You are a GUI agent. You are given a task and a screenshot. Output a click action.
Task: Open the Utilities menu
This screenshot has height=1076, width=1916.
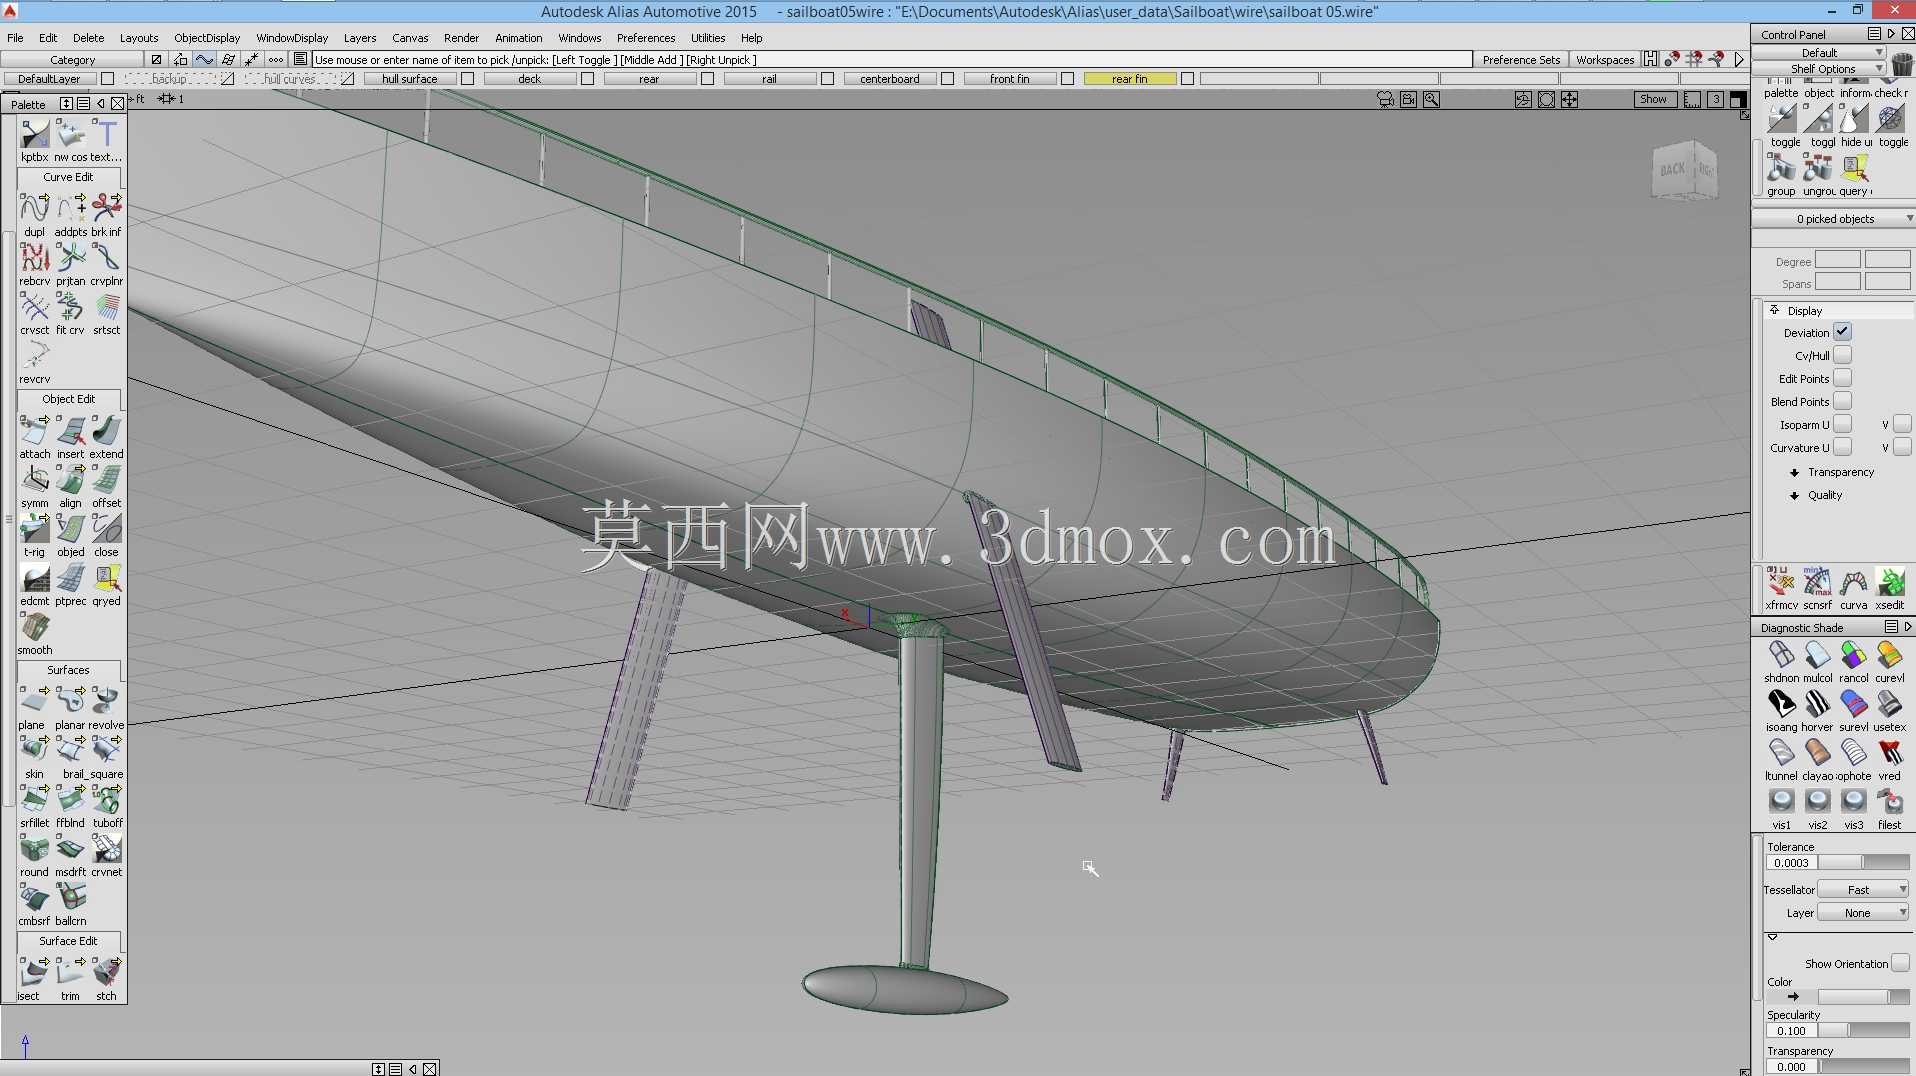coord(708,38)
